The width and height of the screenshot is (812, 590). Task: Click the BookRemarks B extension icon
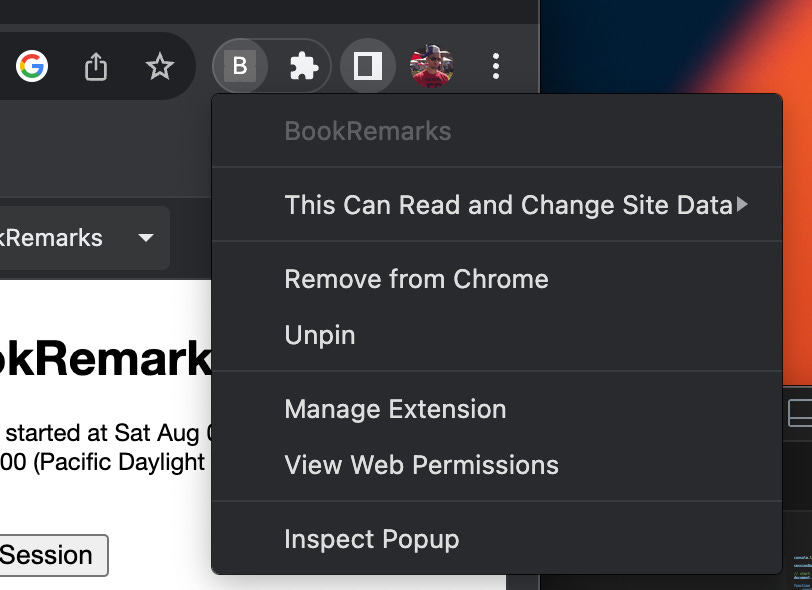coord(240,66)
